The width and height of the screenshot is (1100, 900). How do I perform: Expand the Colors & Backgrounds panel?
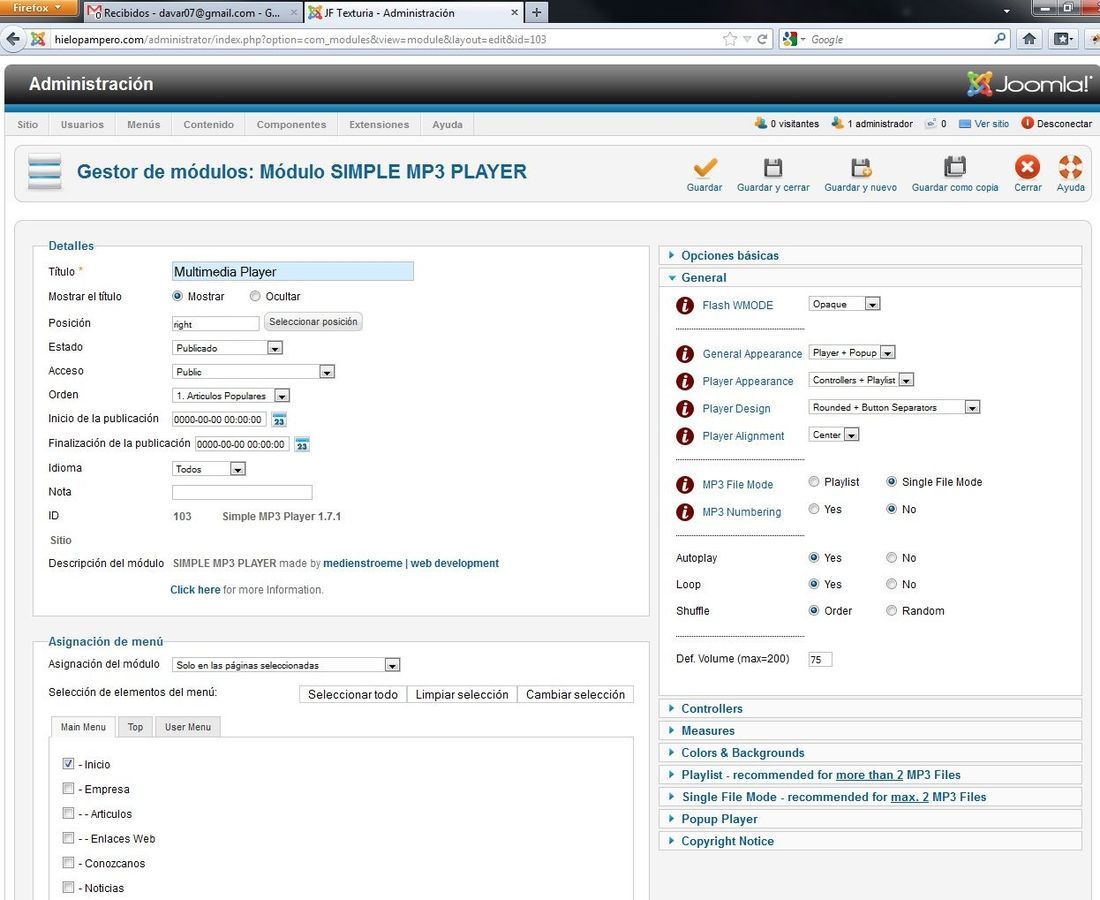point(870,753)
